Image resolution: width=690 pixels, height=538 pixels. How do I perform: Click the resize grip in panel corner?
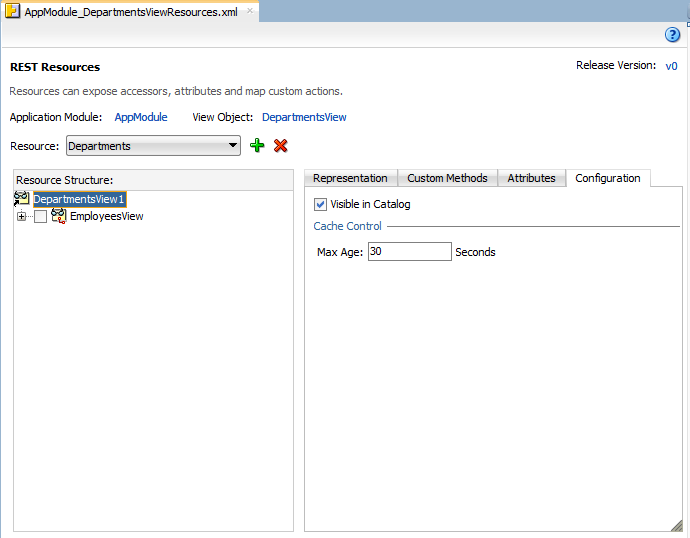tap(676, 525)
